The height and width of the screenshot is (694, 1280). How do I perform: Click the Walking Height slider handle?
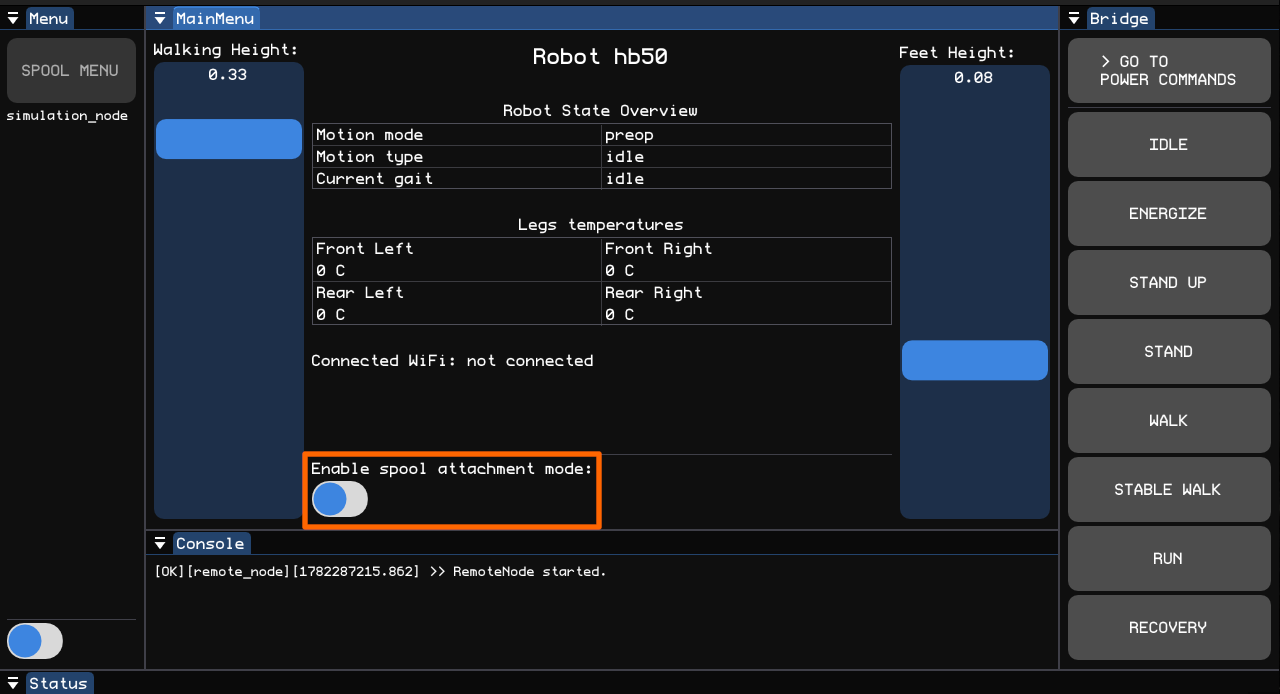tap(229, 139)
